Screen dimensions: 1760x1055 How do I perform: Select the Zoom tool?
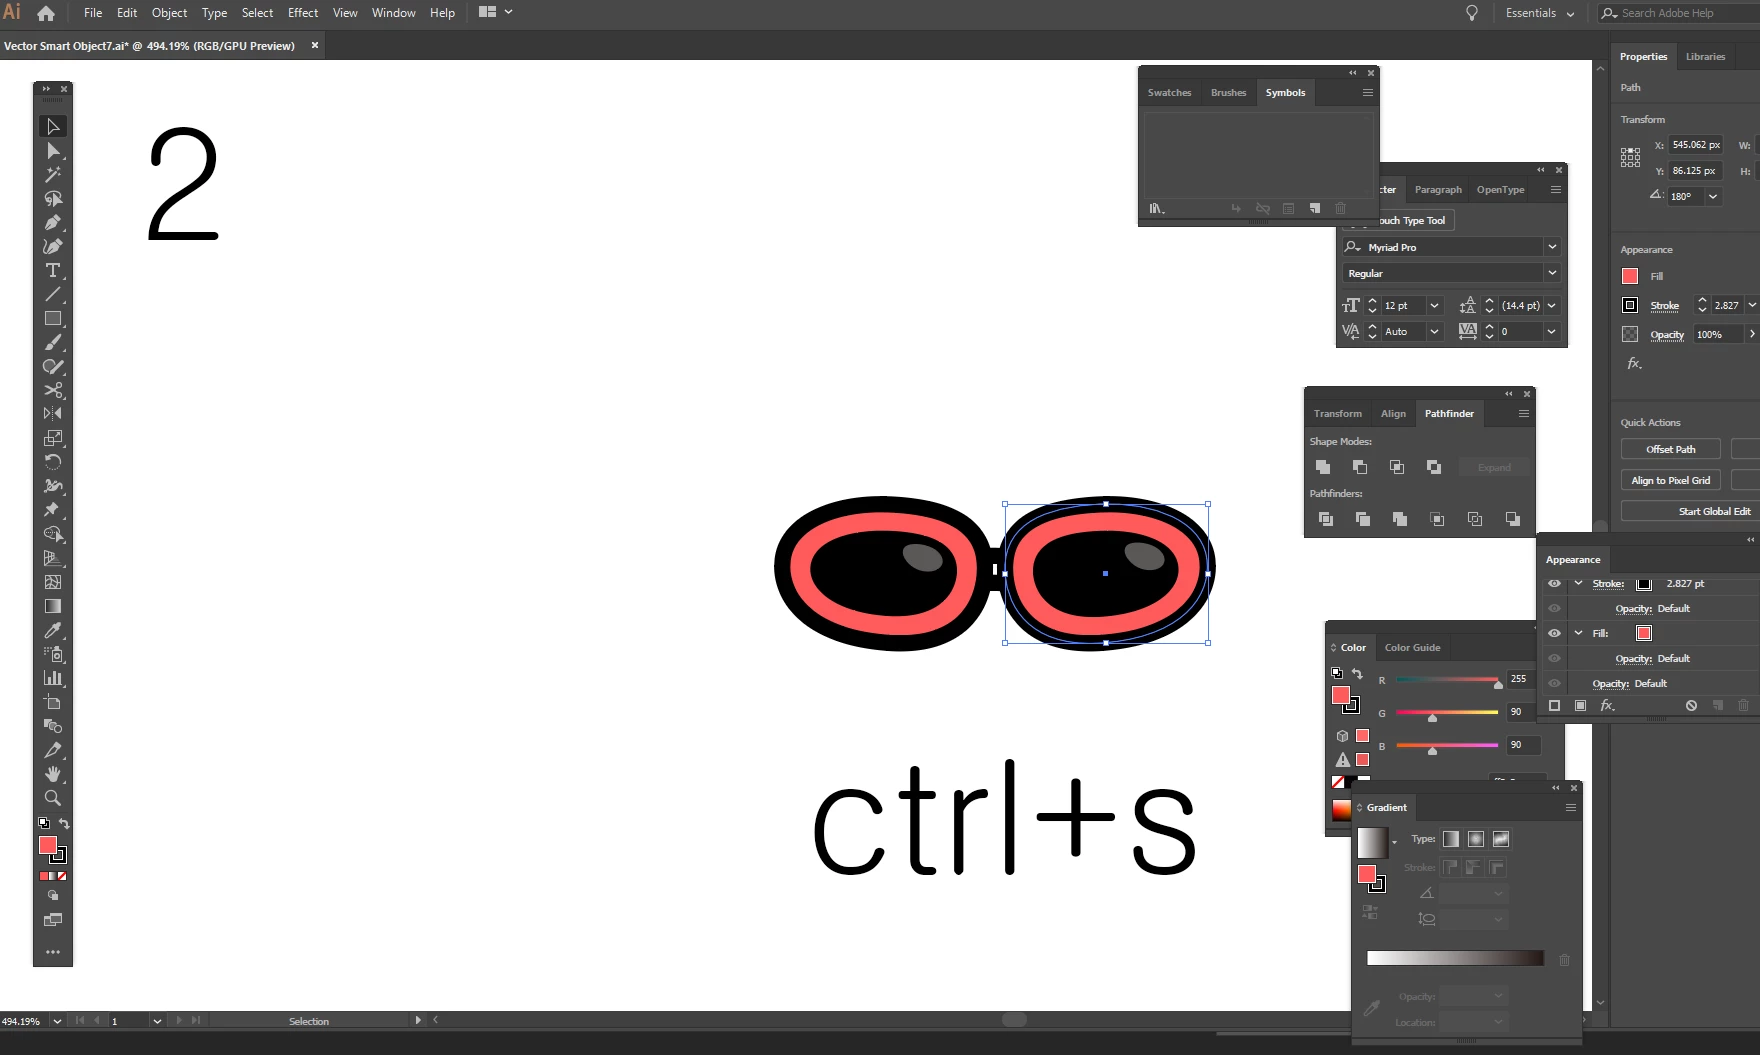[53, 798]
